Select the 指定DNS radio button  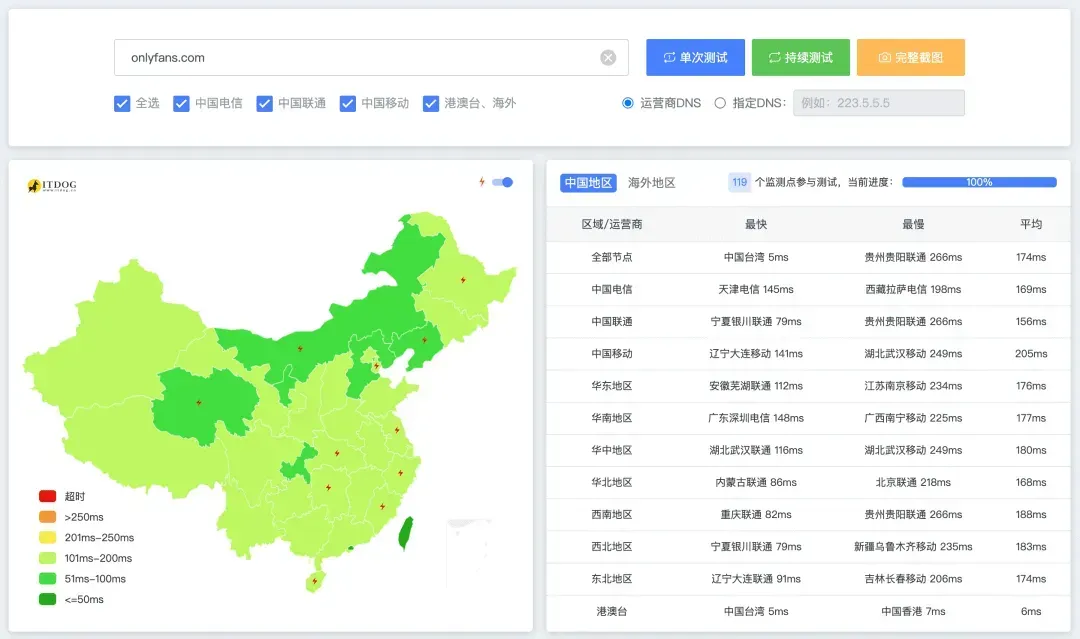pyautogui.click(x=720, y=103)
